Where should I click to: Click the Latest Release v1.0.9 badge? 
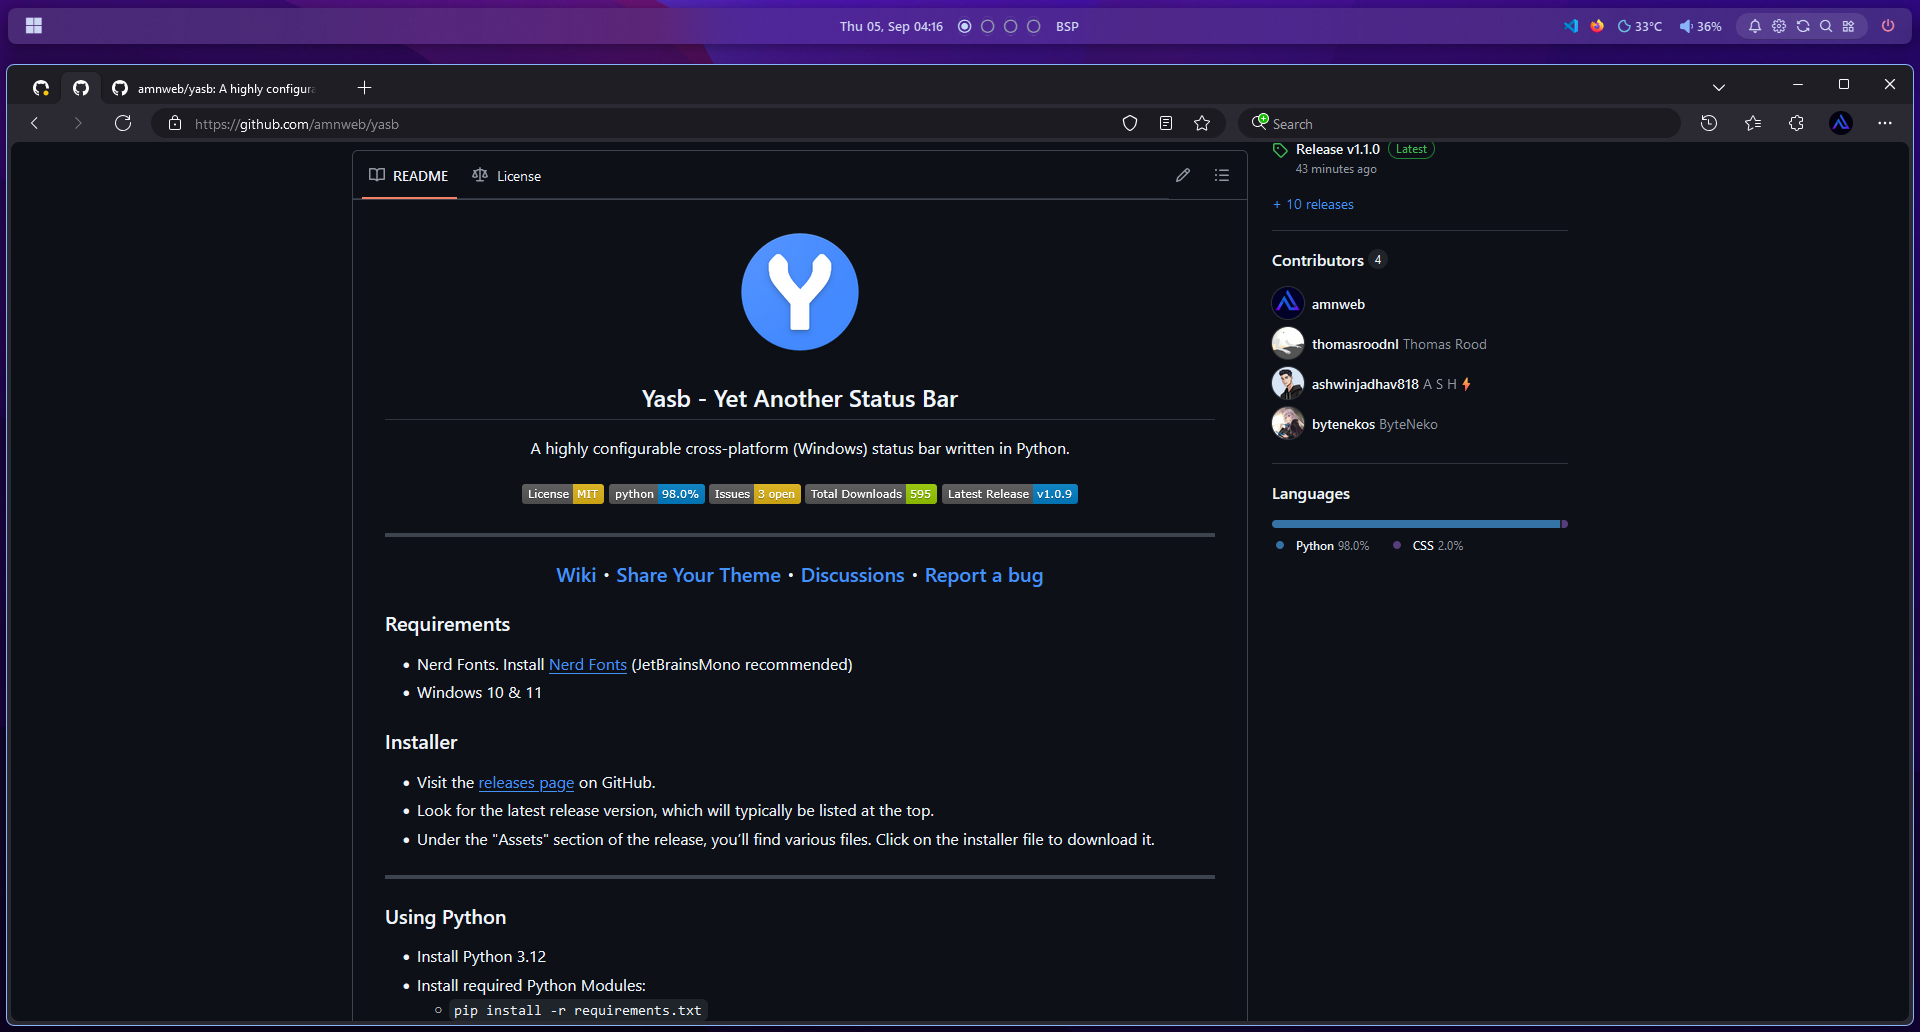(x=1010, y=494)
